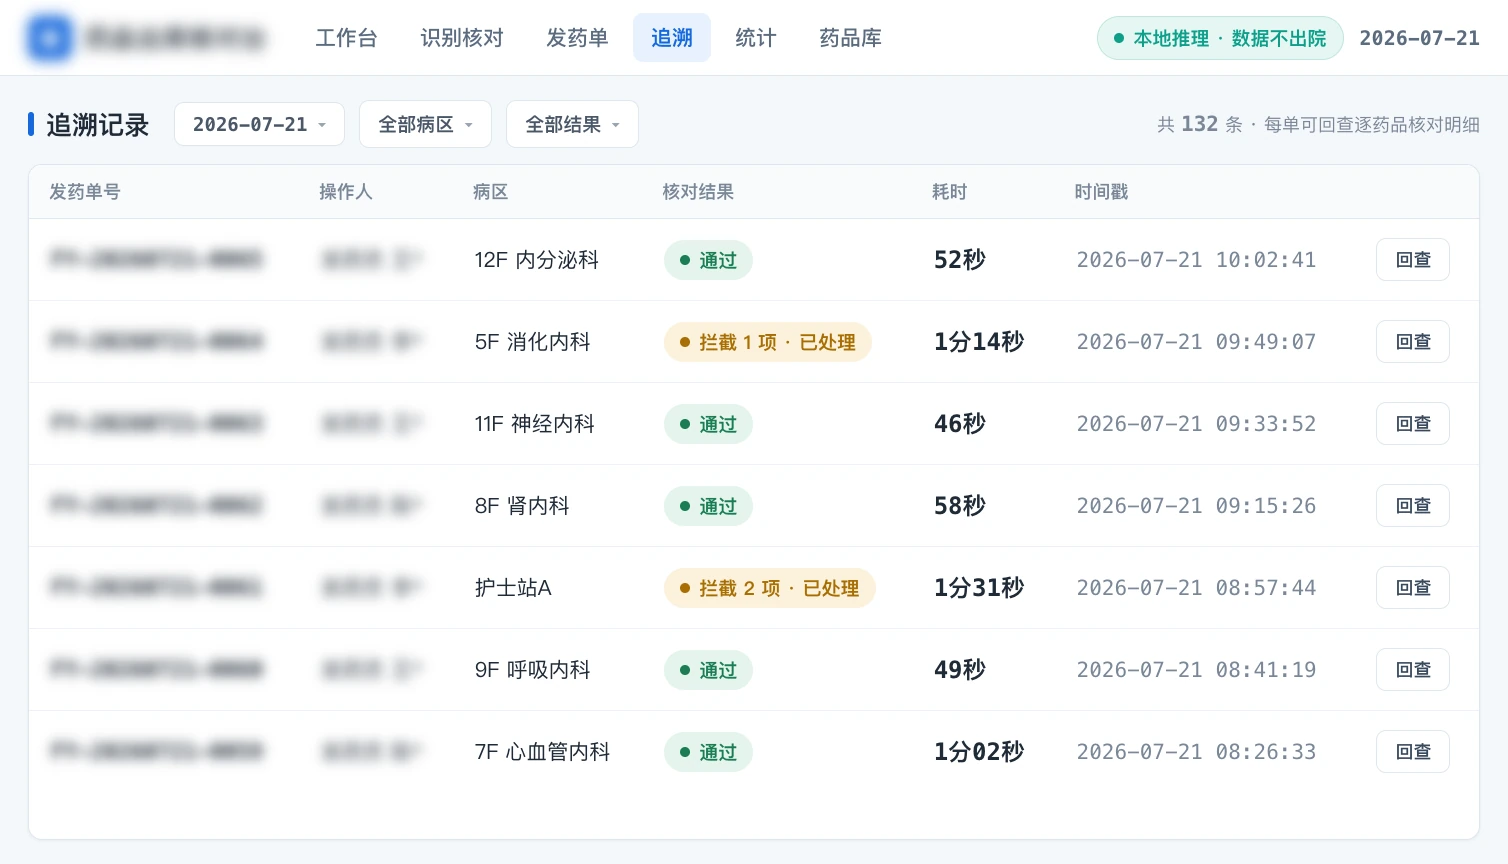1508x864 pixels.
Task: Click 回查 for the 7F 心血管内科 row
Action: click(1413, 752)
